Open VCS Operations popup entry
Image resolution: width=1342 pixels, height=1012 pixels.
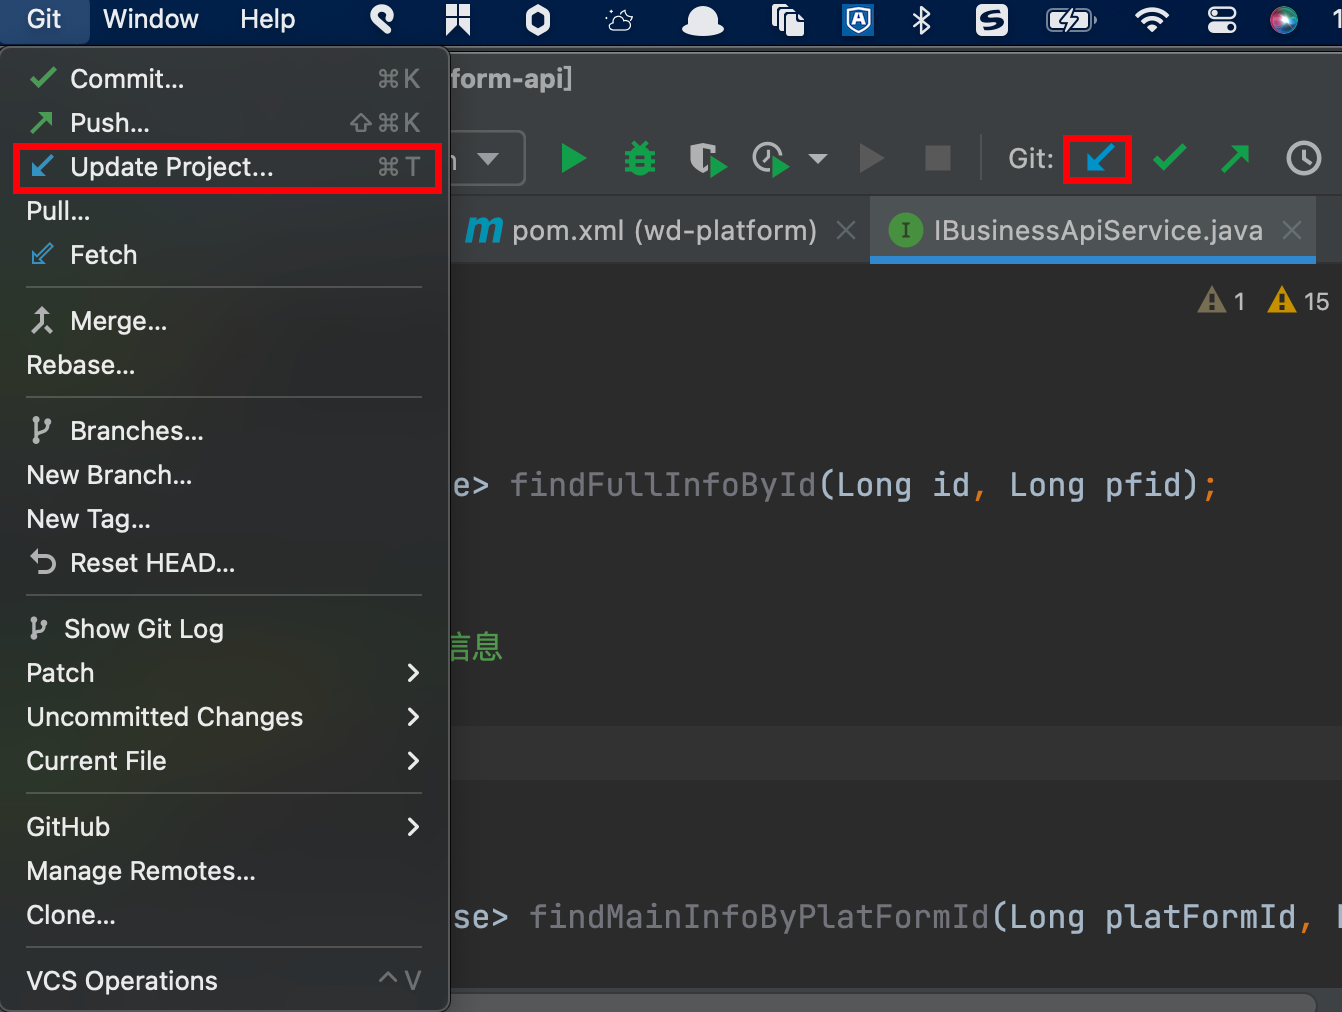[225, 981]
